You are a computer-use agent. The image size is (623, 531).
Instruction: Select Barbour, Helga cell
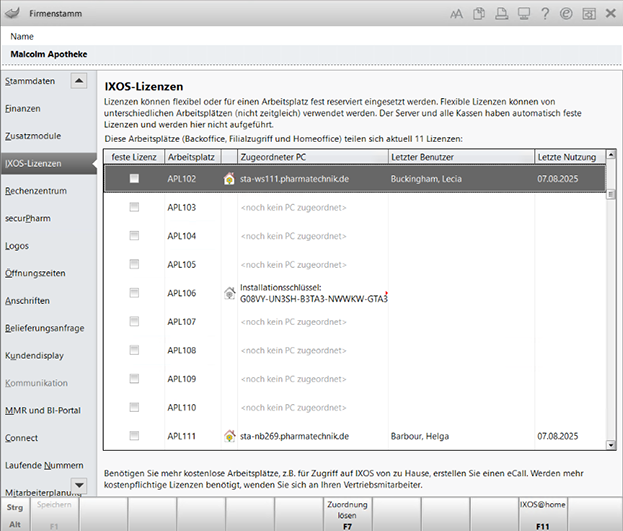coord(420,436)
